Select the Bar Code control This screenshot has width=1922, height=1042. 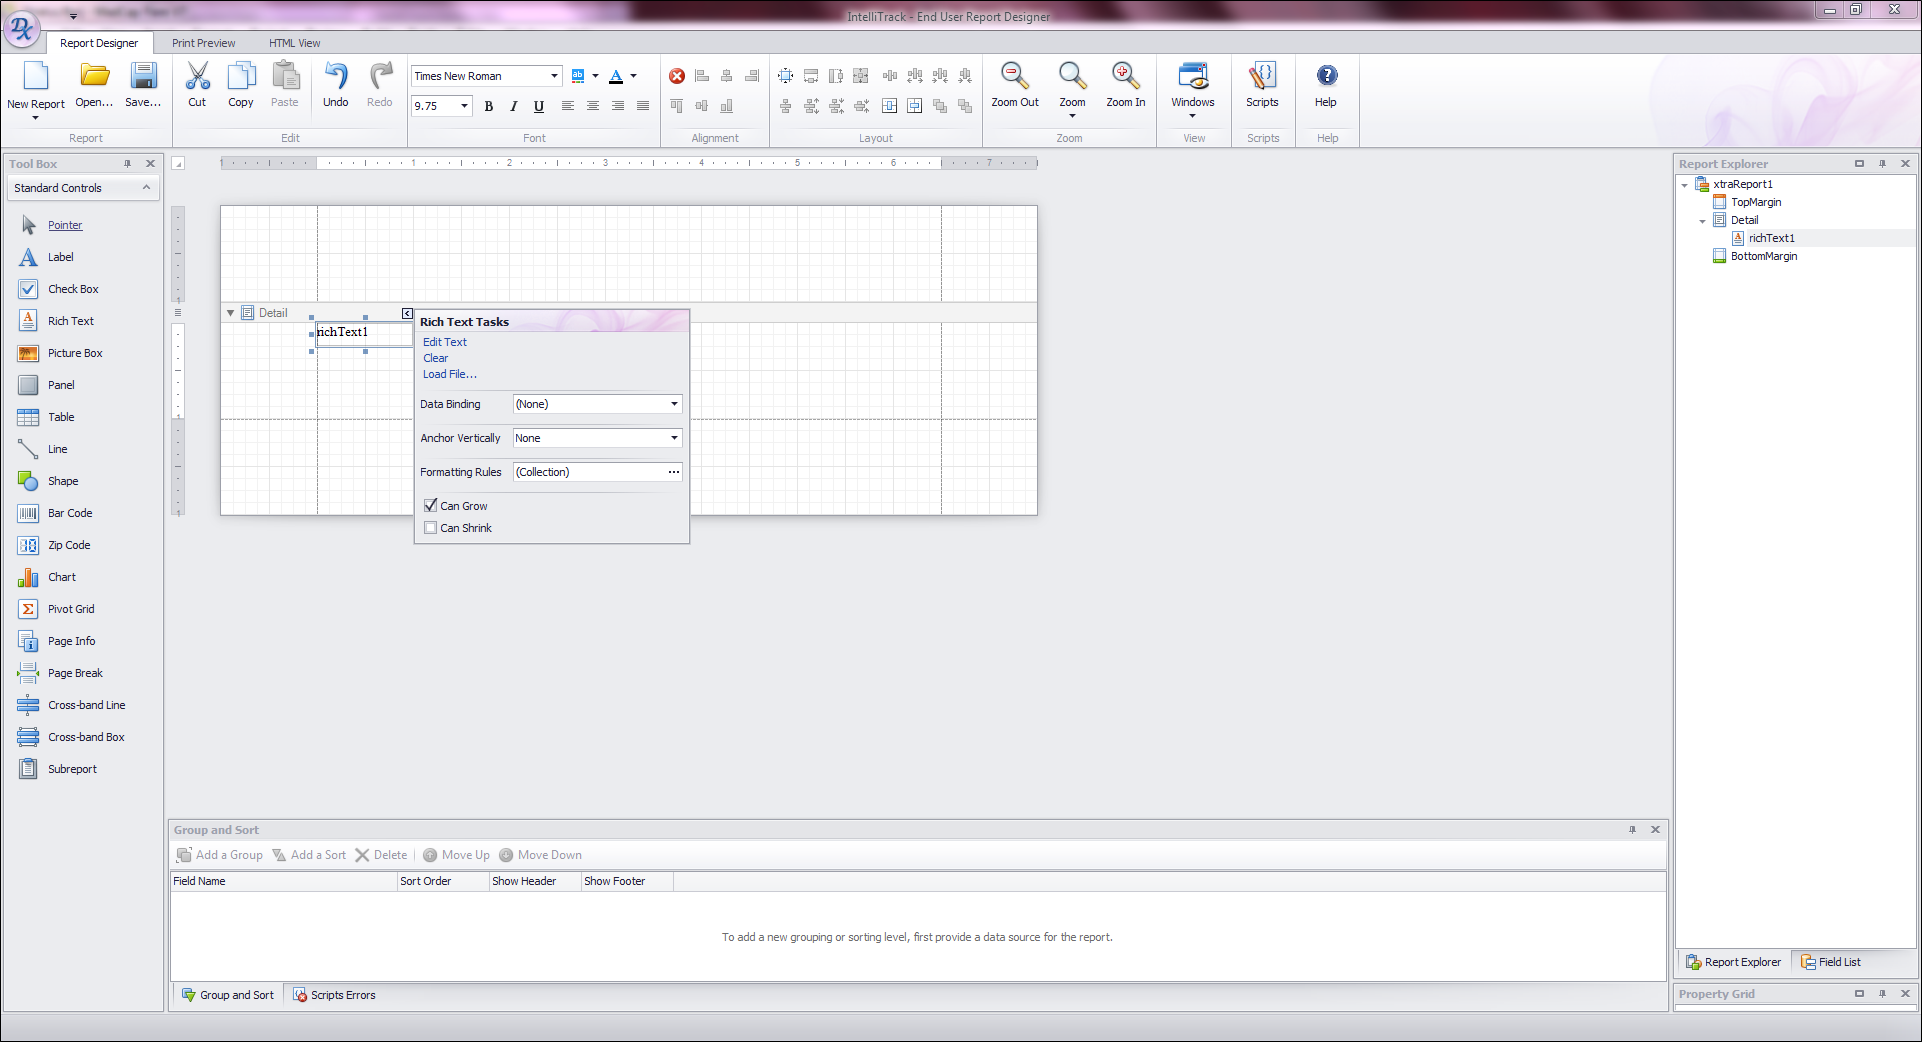(70, 513)
